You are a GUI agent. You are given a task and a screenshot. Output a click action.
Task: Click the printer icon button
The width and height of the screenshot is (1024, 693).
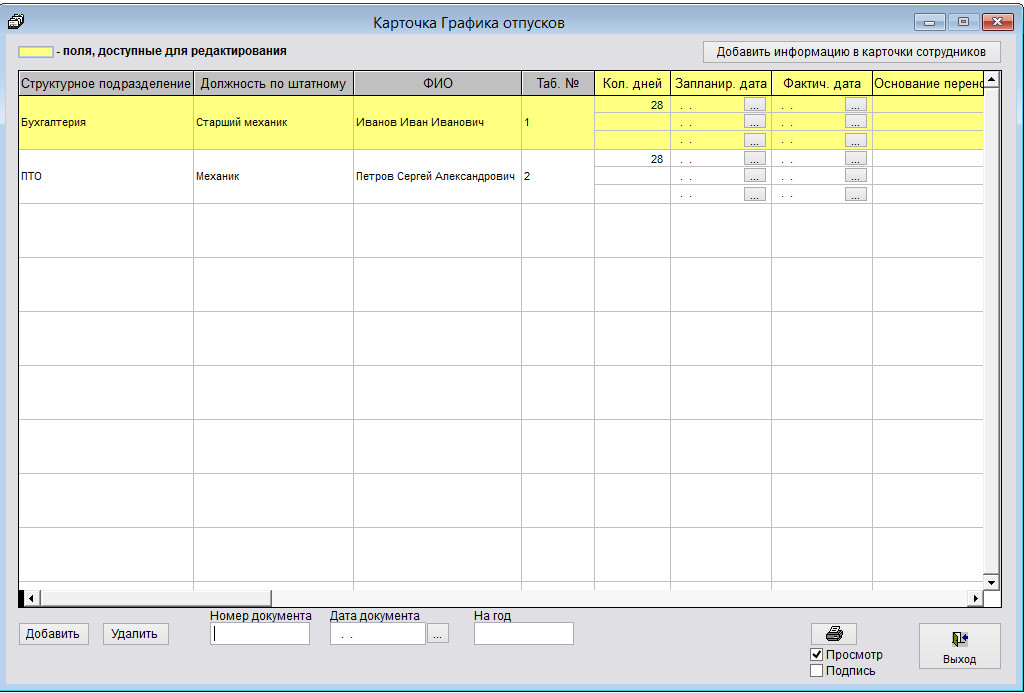[833, 634]
